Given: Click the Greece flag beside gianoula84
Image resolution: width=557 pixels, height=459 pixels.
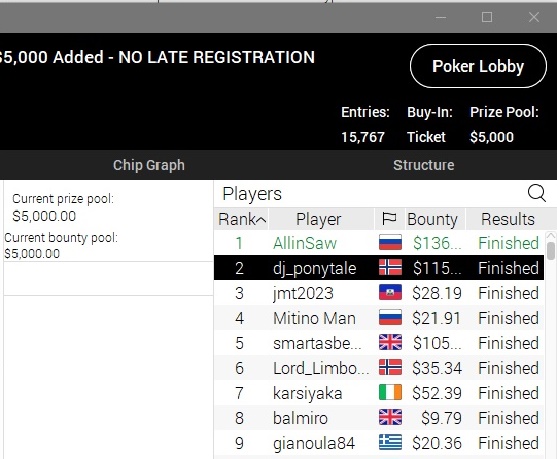Looking at the screenshot, I should click(x=390, y=443).
